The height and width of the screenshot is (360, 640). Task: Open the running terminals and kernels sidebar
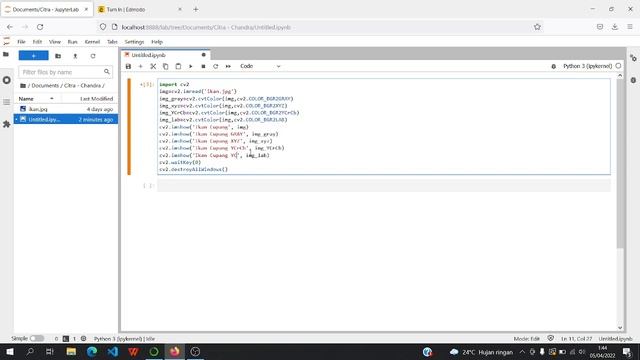7,80
